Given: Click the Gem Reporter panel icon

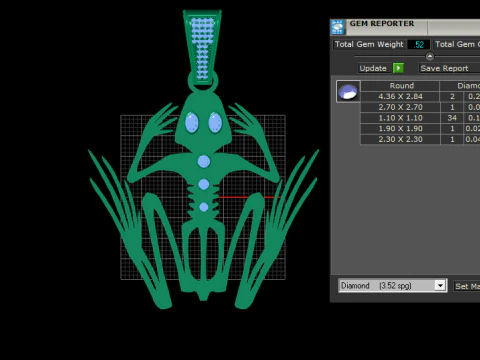Looking at the screenshot, I should coord(337,27).
